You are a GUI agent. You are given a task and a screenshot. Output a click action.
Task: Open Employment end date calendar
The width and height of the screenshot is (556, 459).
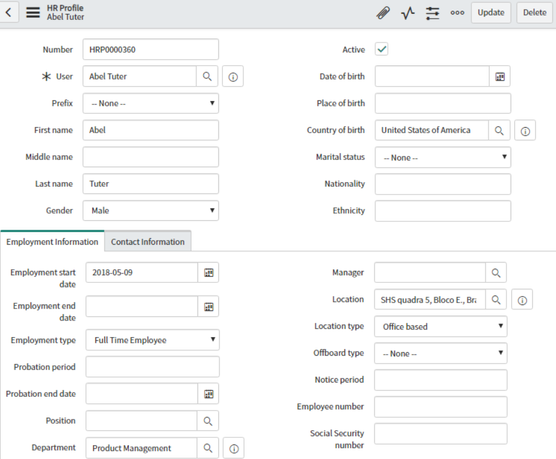point(208,306)
